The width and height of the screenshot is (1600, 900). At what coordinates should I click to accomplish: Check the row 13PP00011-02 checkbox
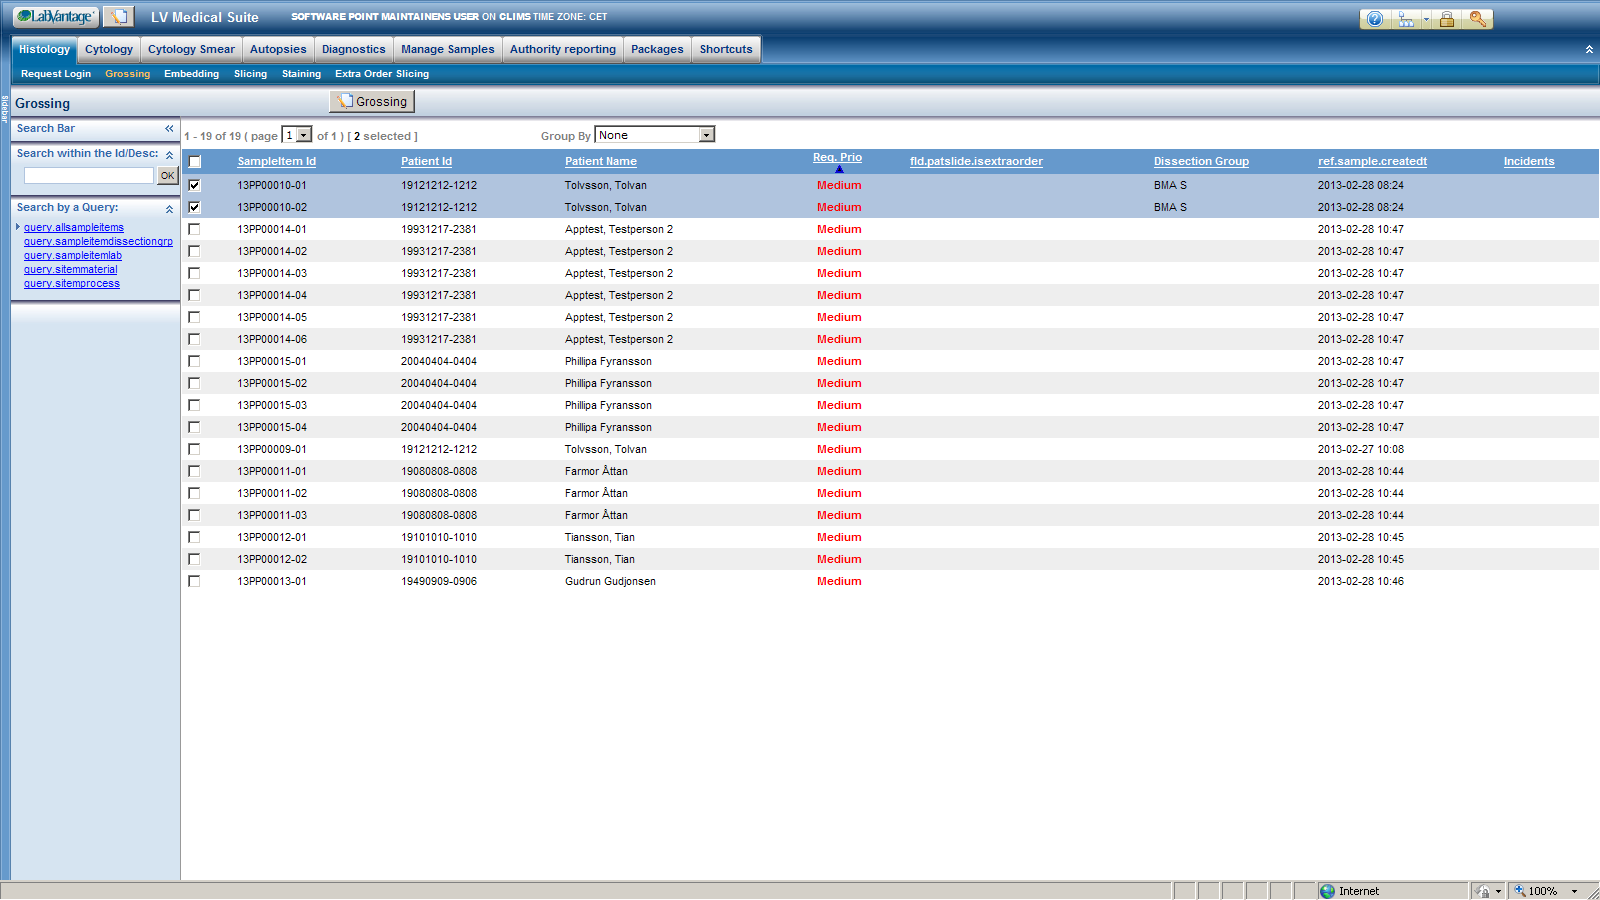coord(194,493)
